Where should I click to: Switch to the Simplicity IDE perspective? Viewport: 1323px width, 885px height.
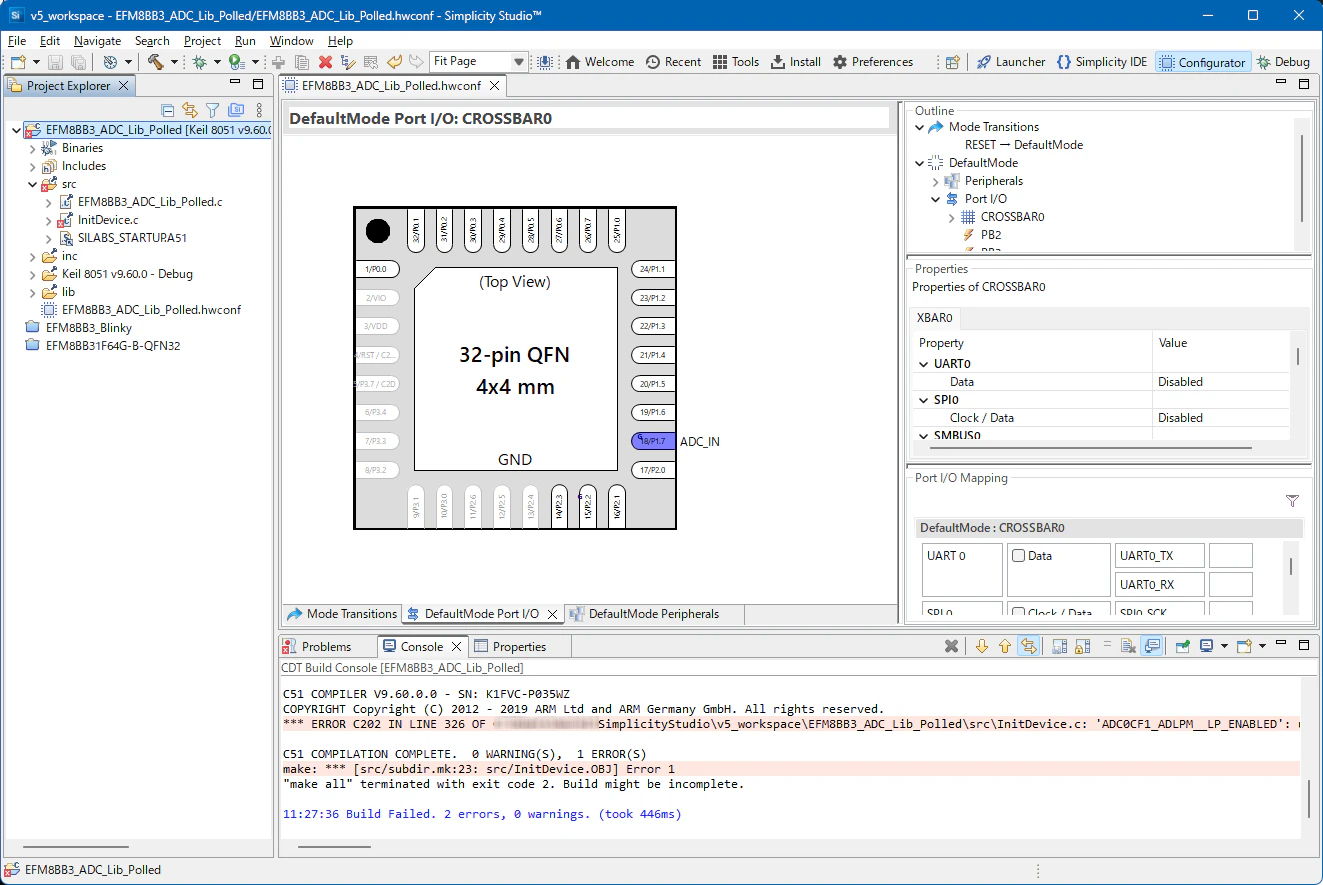(1102, 62)
